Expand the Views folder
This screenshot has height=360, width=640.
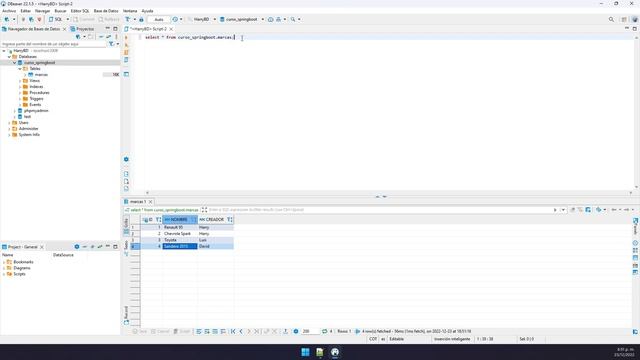click(20, 81)
